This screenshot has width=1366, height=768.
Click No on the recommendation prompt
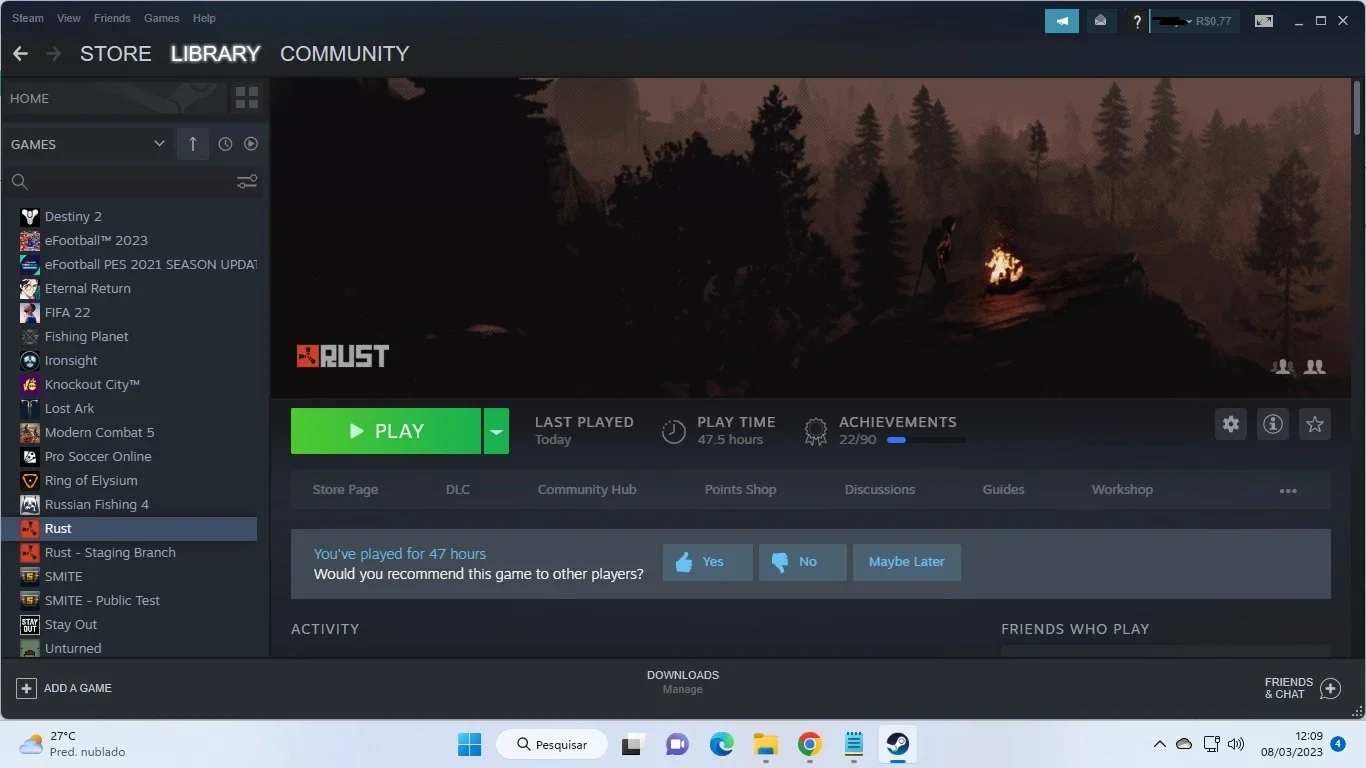coord(803,562)
